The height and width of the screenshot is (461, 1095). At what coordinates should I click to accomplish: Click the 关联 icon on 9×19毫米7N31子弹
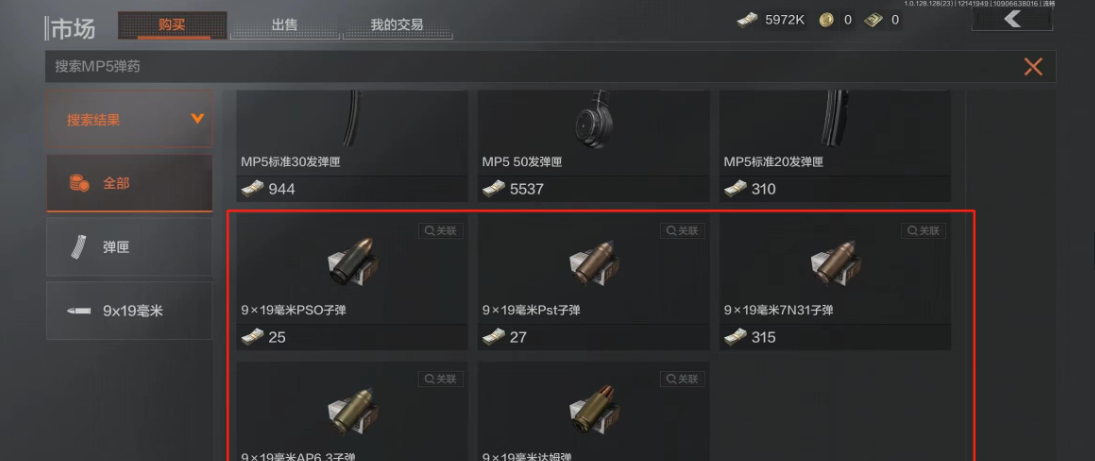923,231
